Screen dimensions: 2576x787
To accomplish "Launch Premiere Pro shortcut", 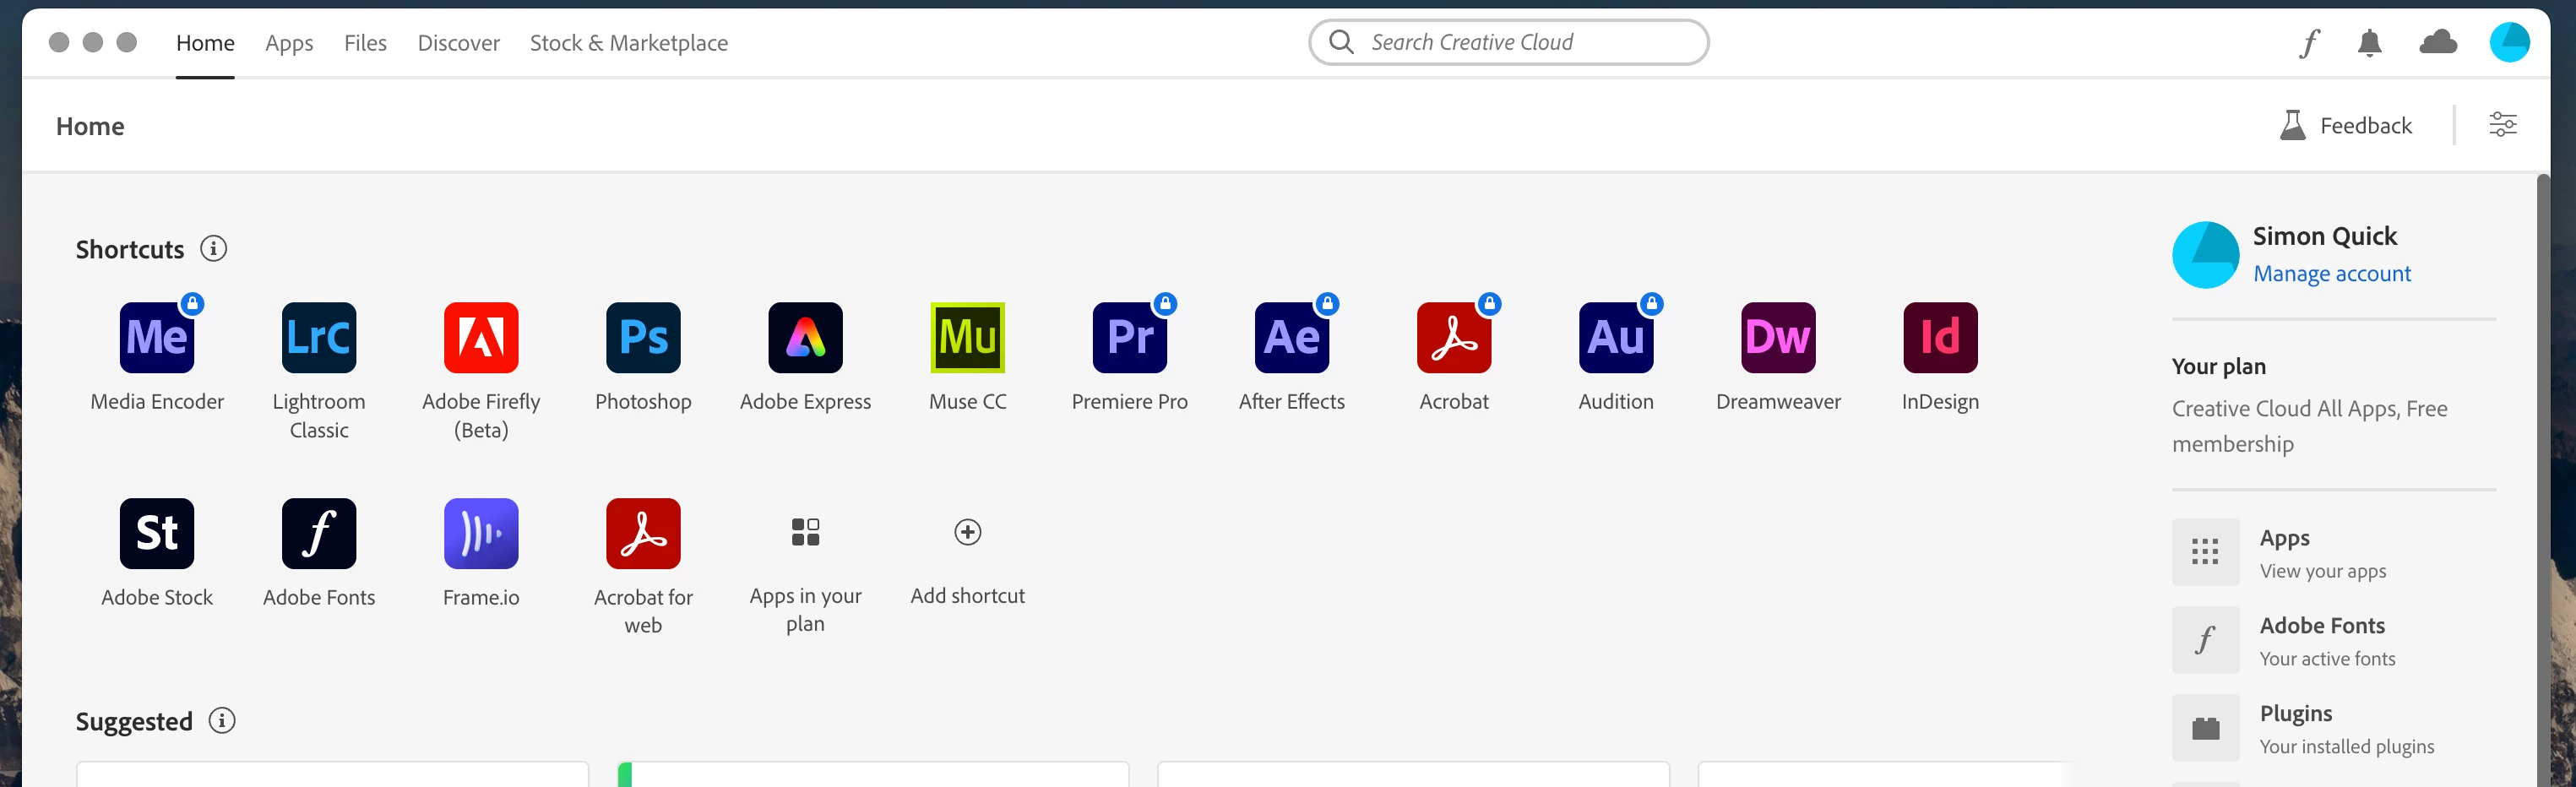I will [1129, 337].
